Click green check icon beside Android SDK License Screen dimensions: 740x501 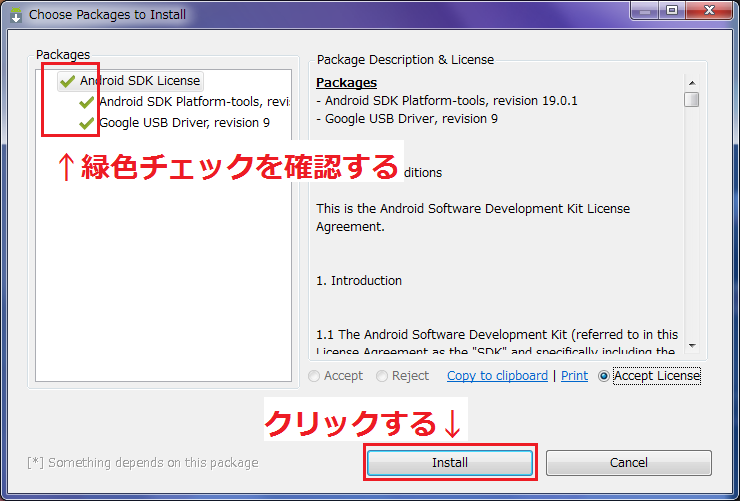(68, 81)
